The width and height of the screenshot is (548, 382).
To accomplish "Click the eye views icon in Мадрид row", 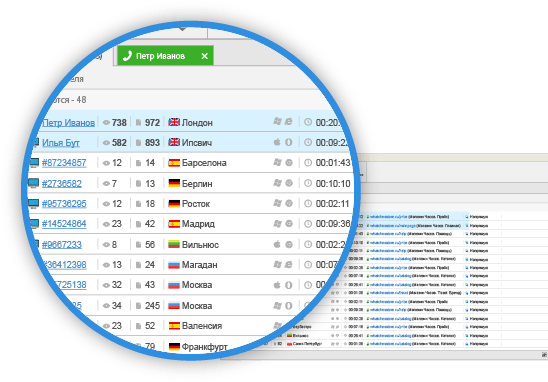I will coord(106,224).
